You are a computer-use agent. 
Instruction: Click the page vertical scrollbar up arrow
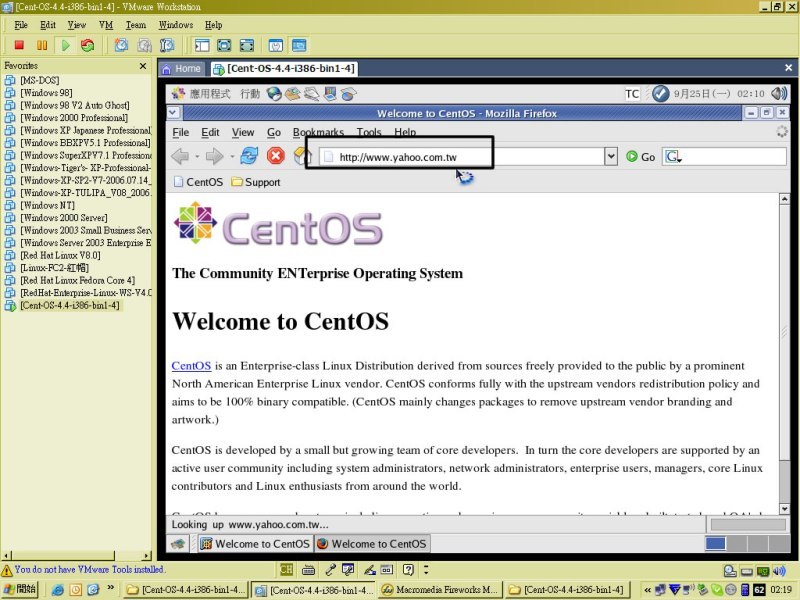coord(785,199)
